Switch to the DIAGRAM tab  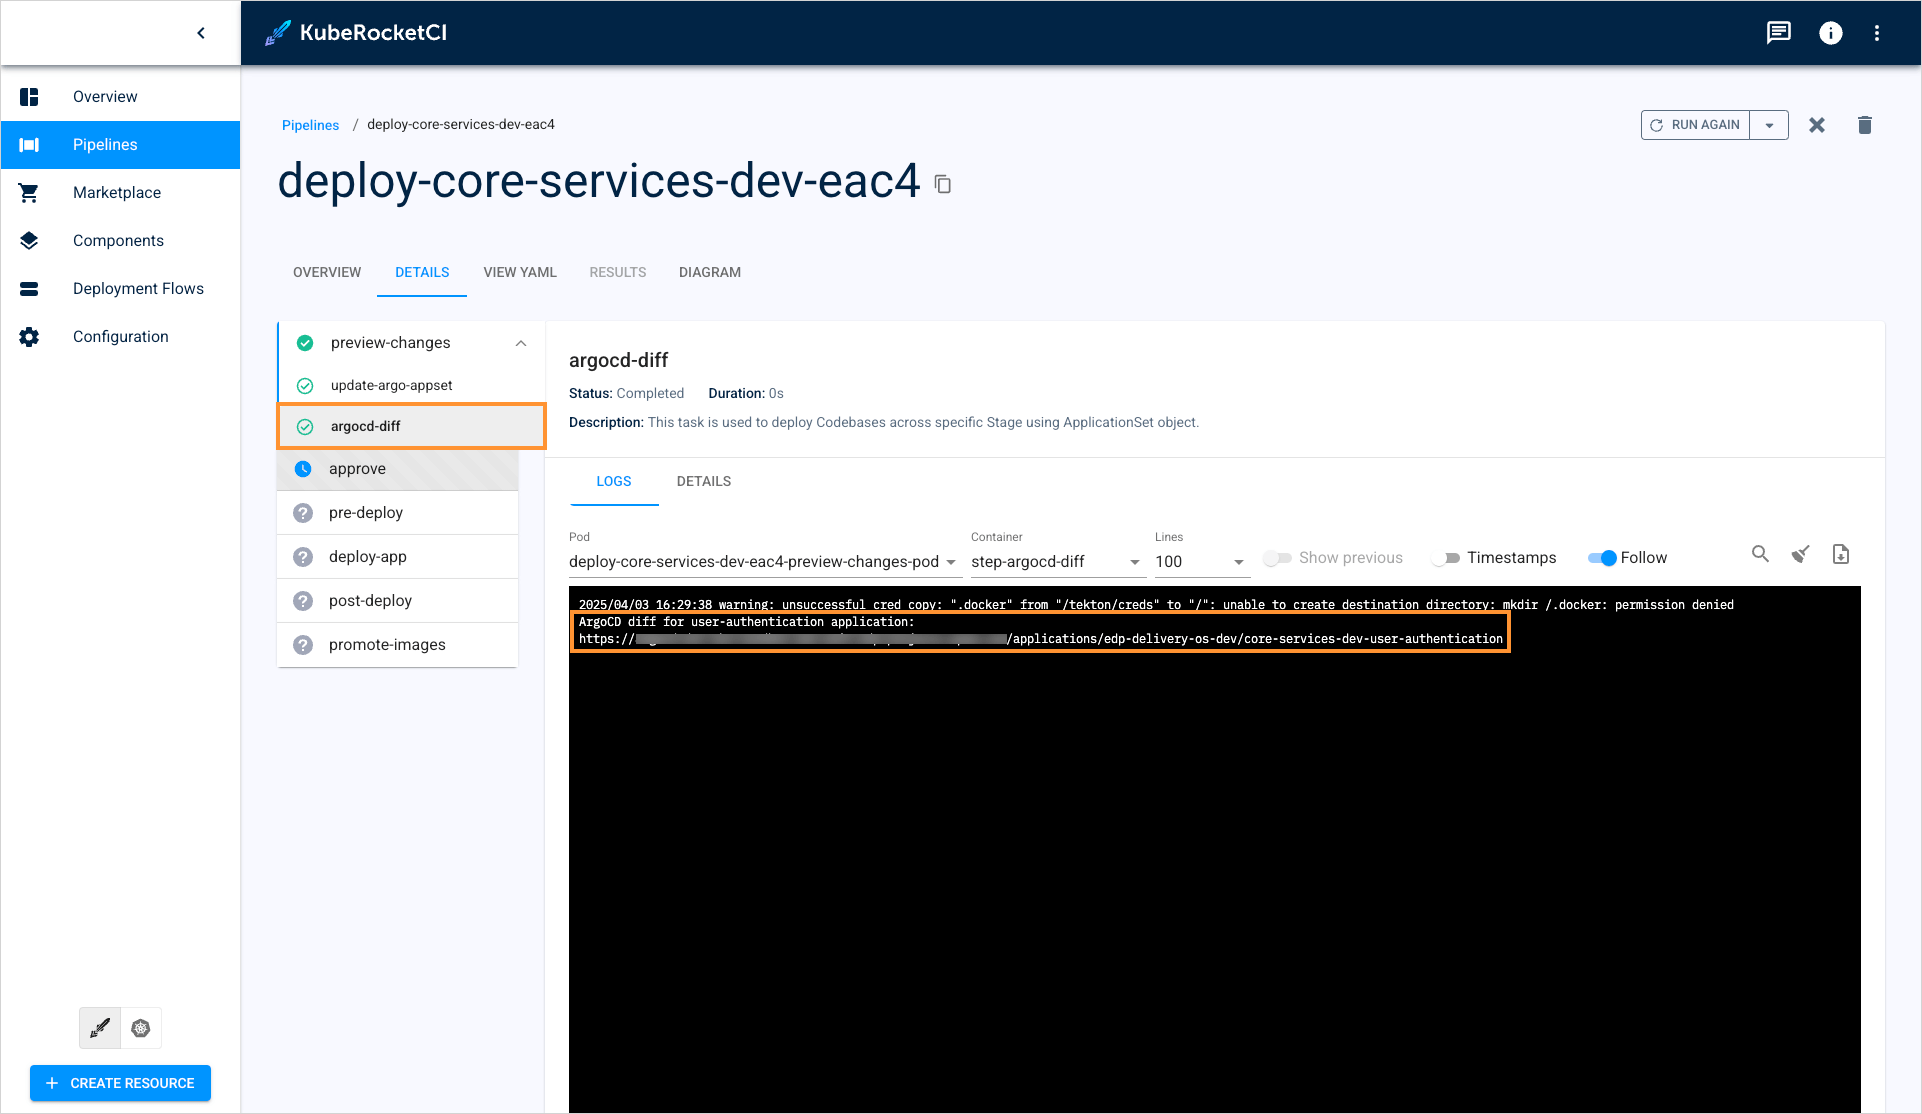pyautogui.click(x=709, y=272)
